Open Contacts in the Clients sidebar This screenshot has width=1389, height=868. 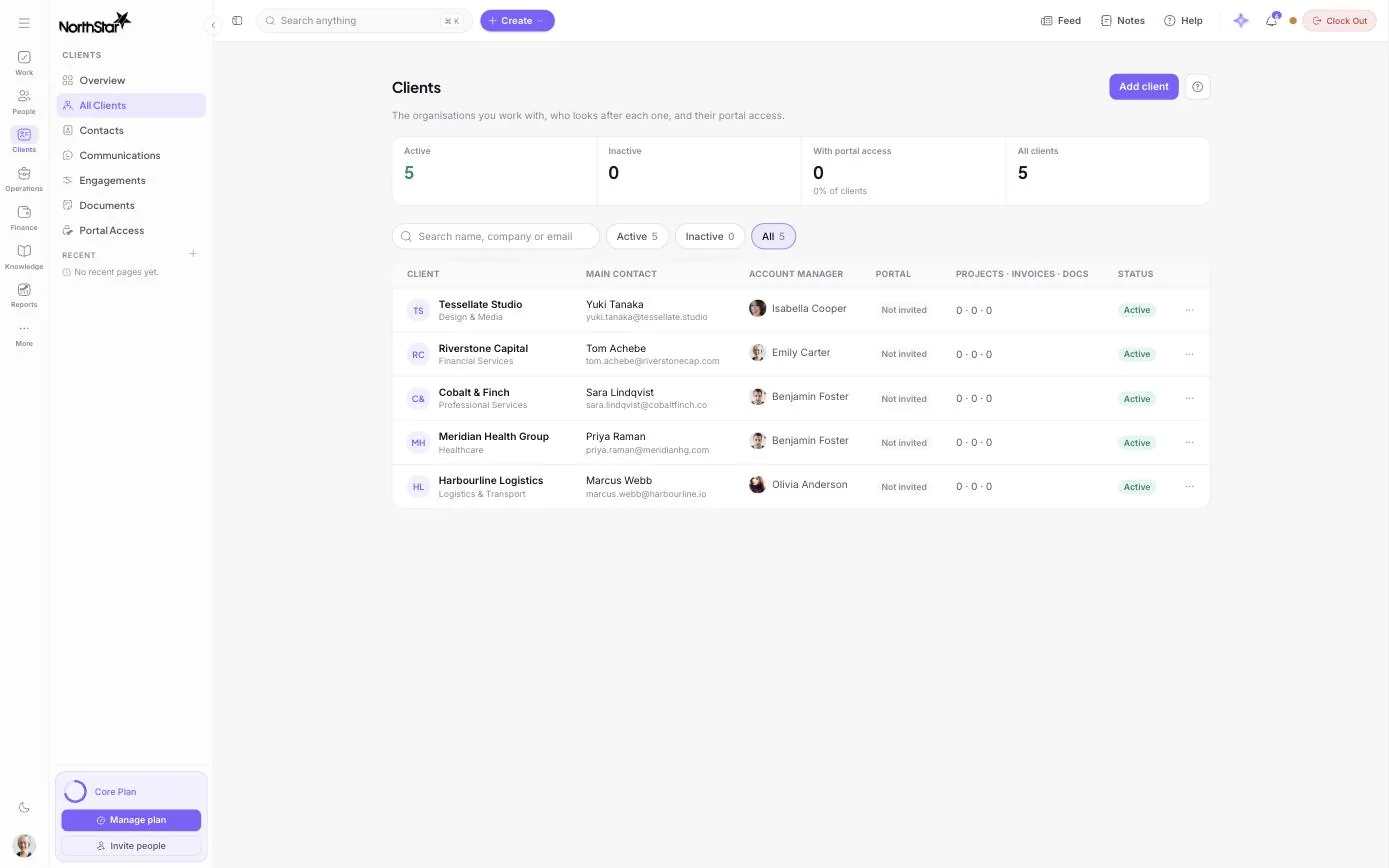click(131, 130)
